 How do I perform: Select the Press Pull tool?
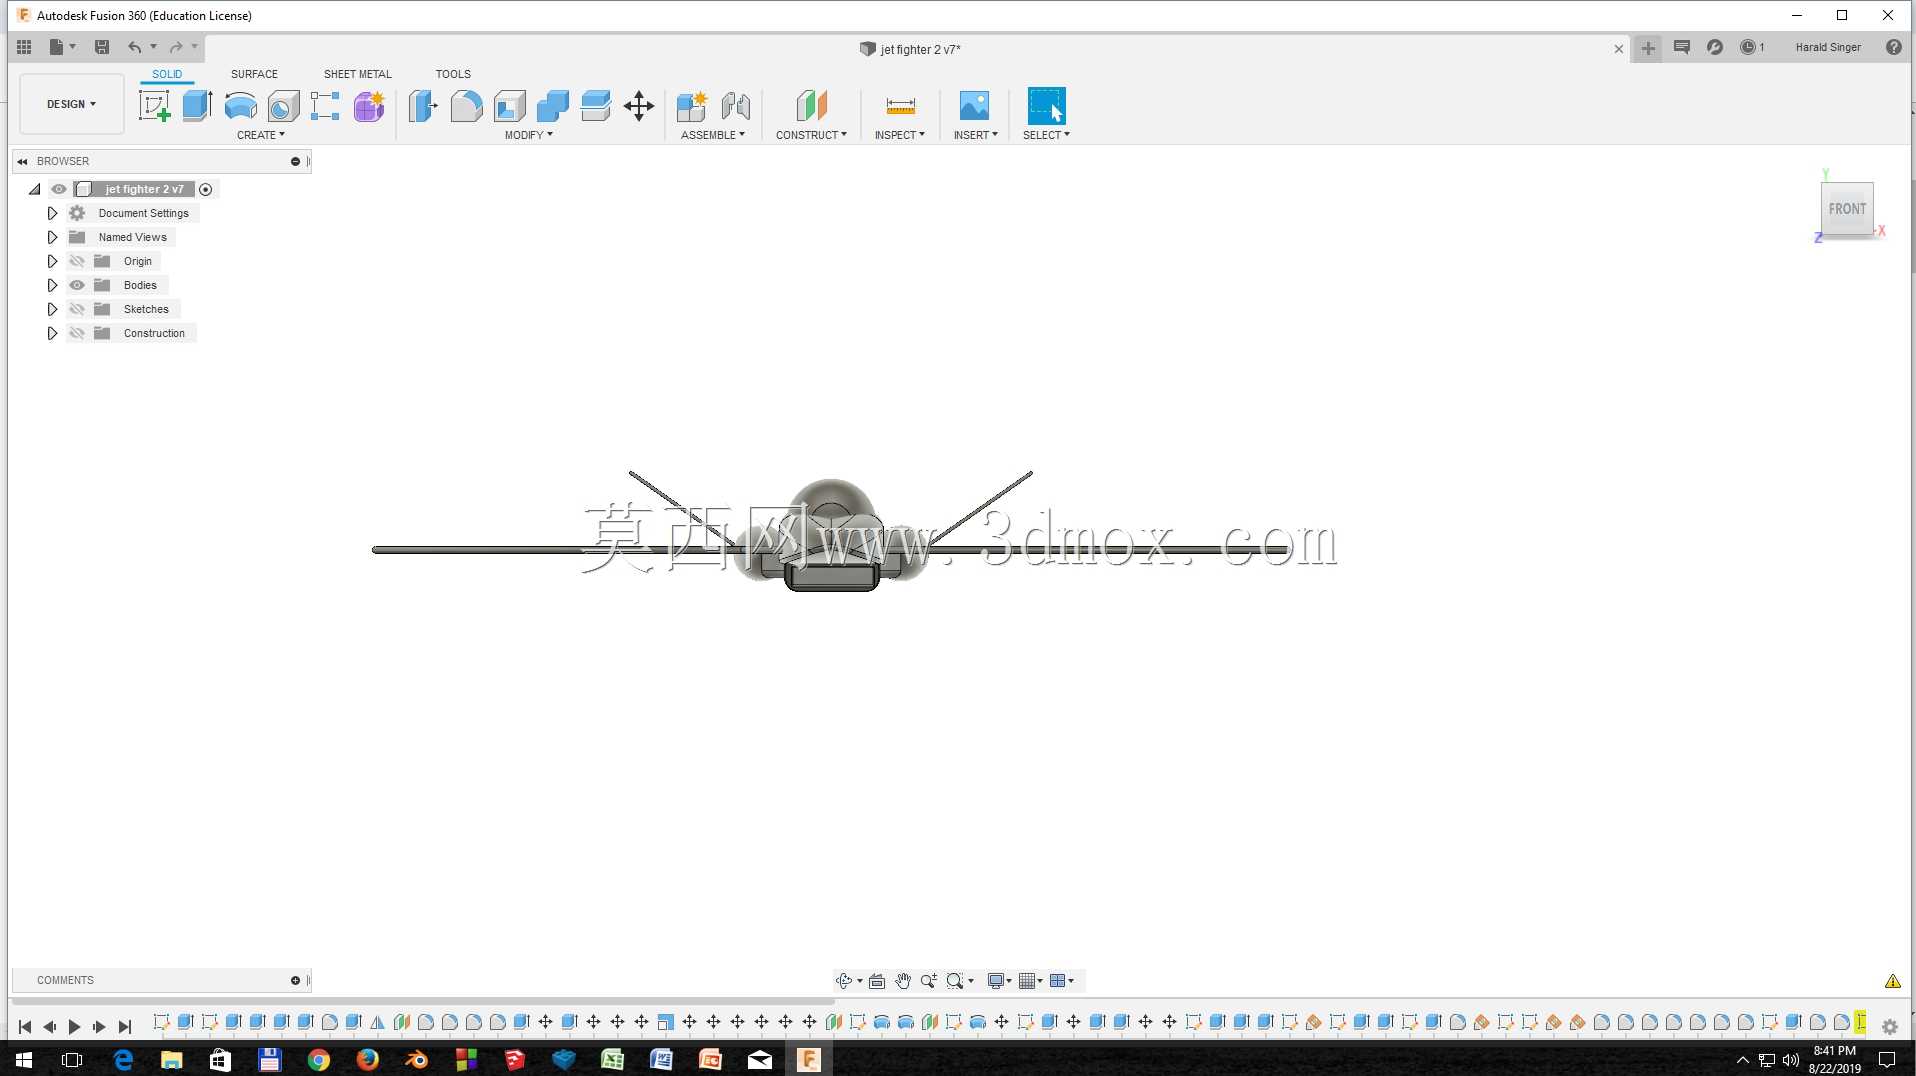(x=423, y=106)
